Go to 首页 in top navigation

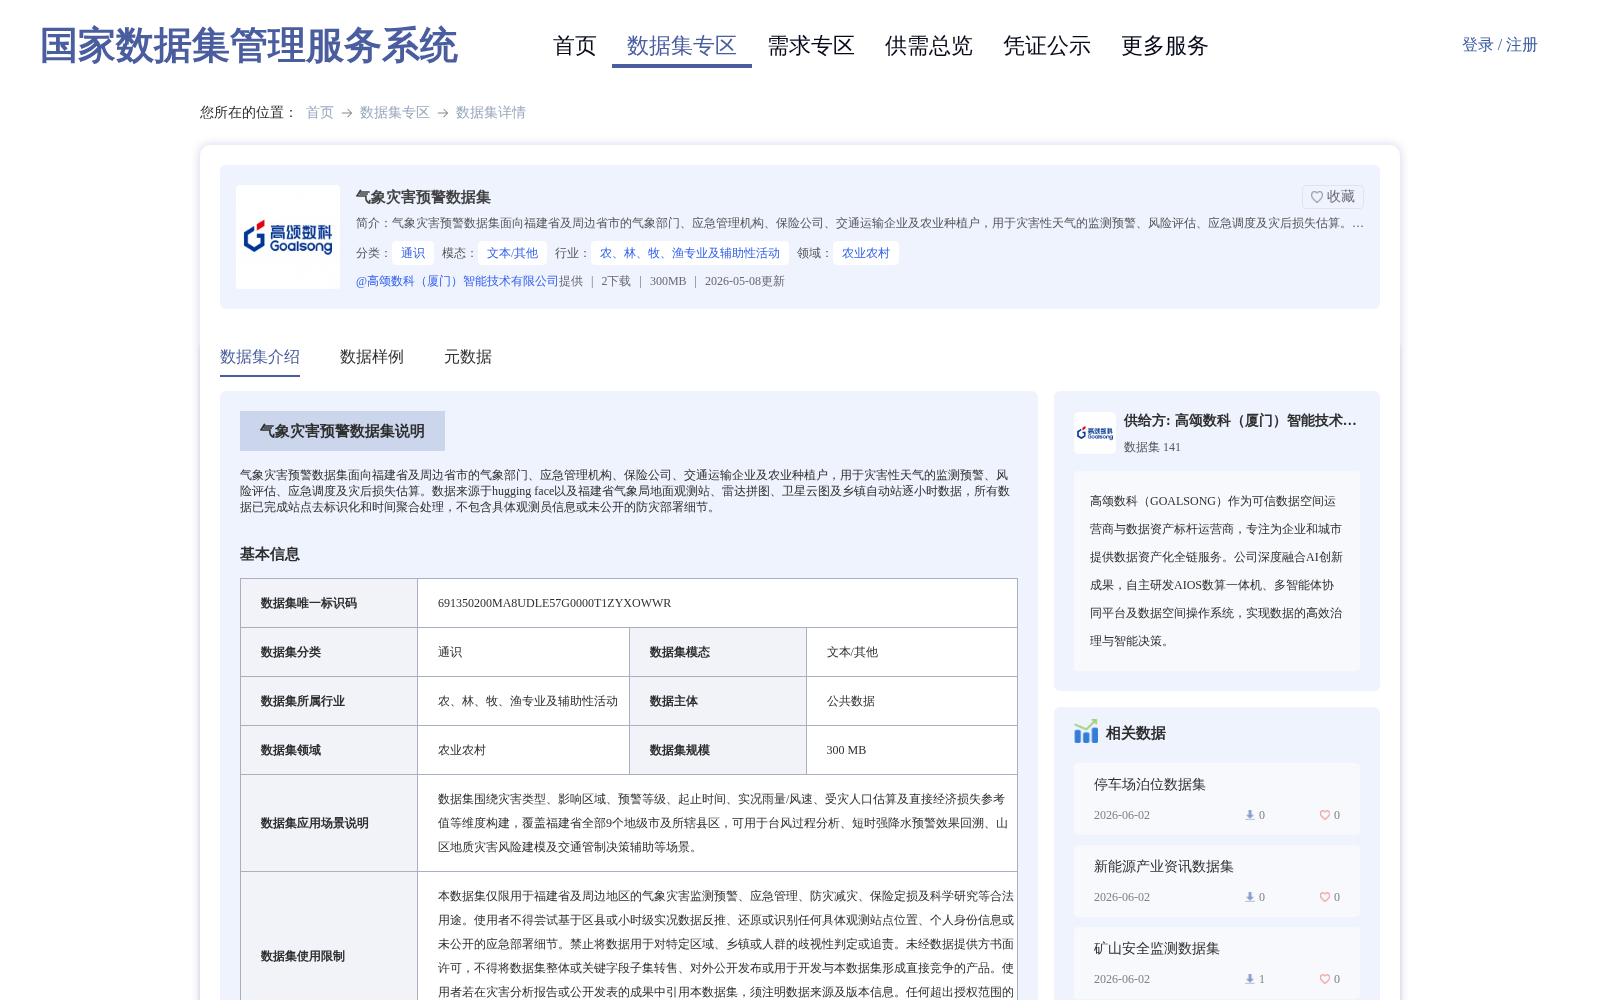[575, 46]
